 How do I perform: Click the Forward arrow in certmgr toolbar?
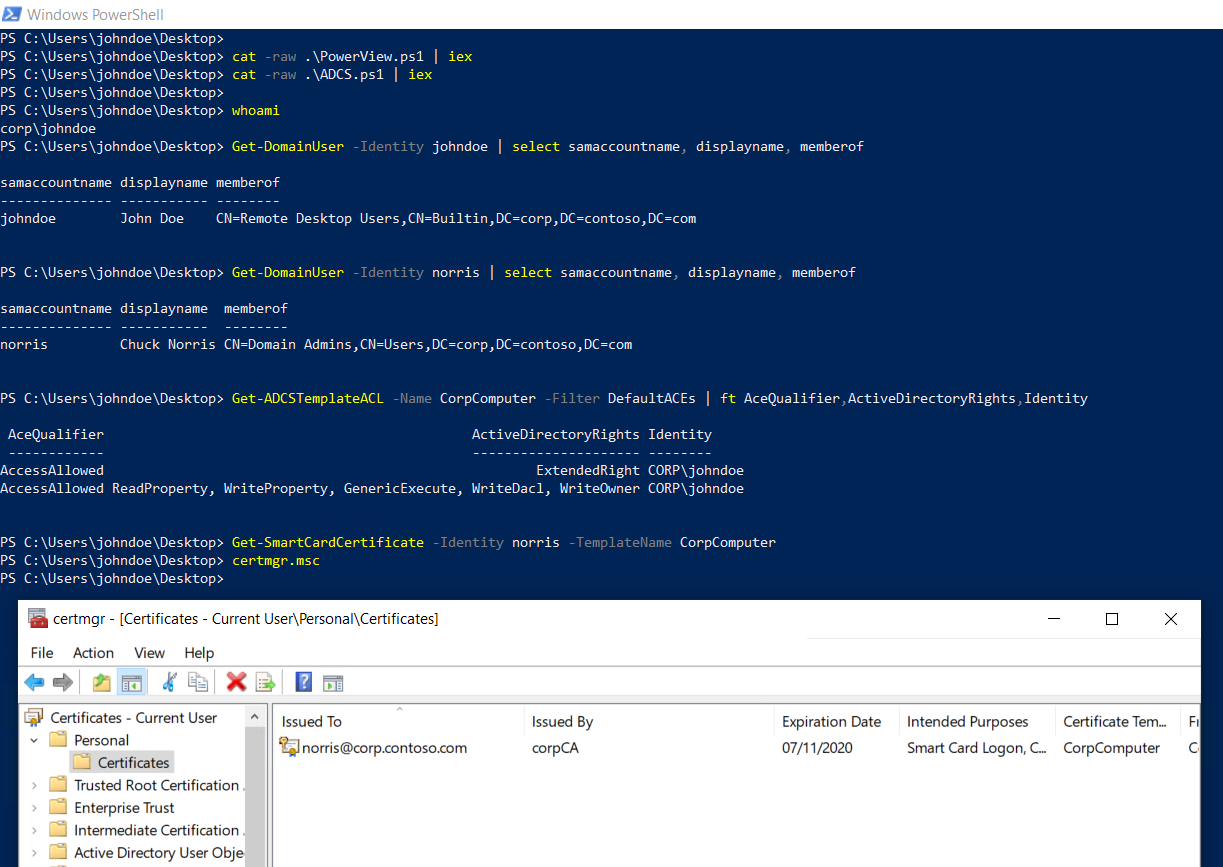(63, 682)
